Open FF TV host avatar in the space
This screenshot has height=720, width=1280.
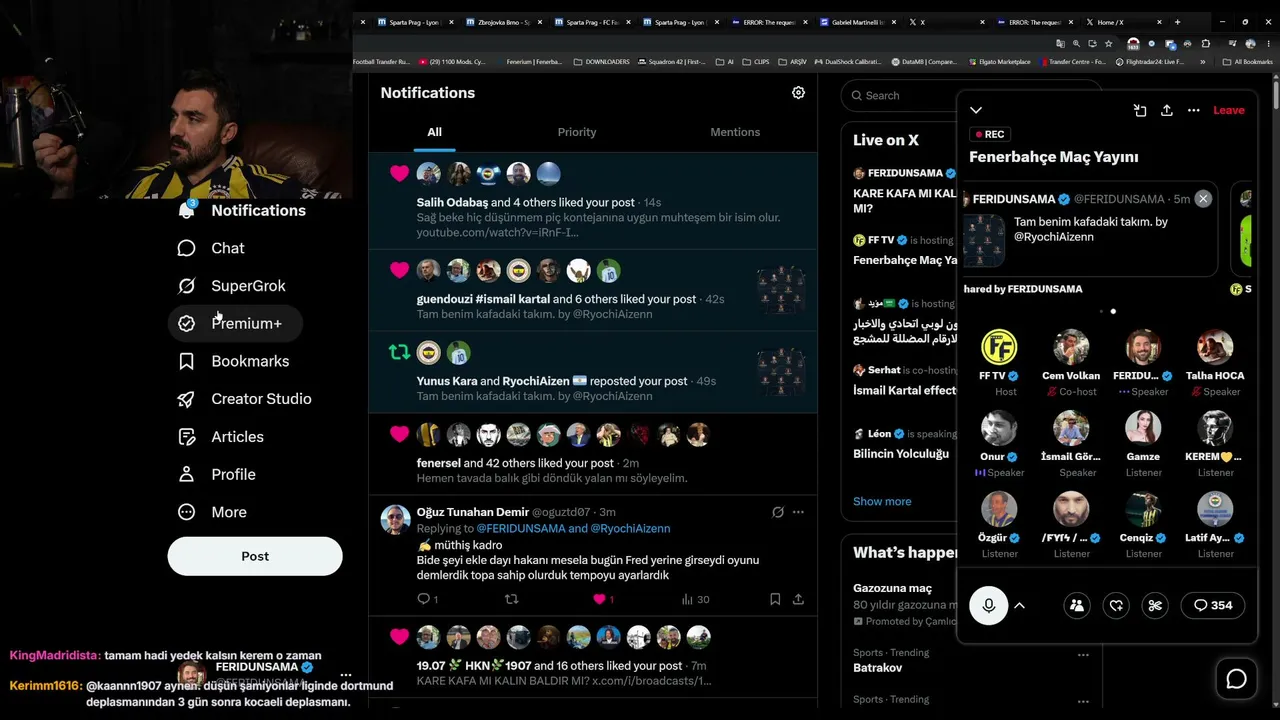998,347
